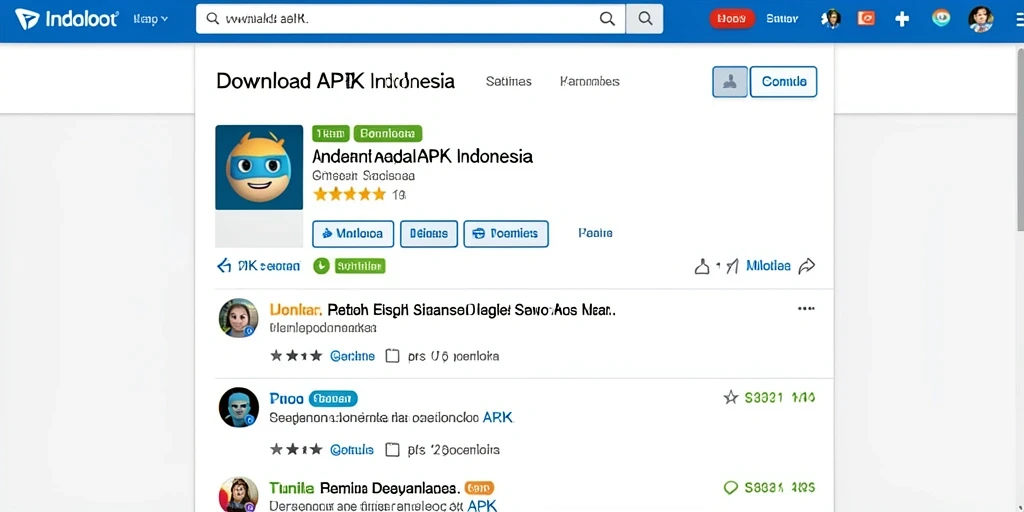Click the masked mascot app thumbnail
The width and height of the screenshot is (1024, 512).
pos(259,167)
